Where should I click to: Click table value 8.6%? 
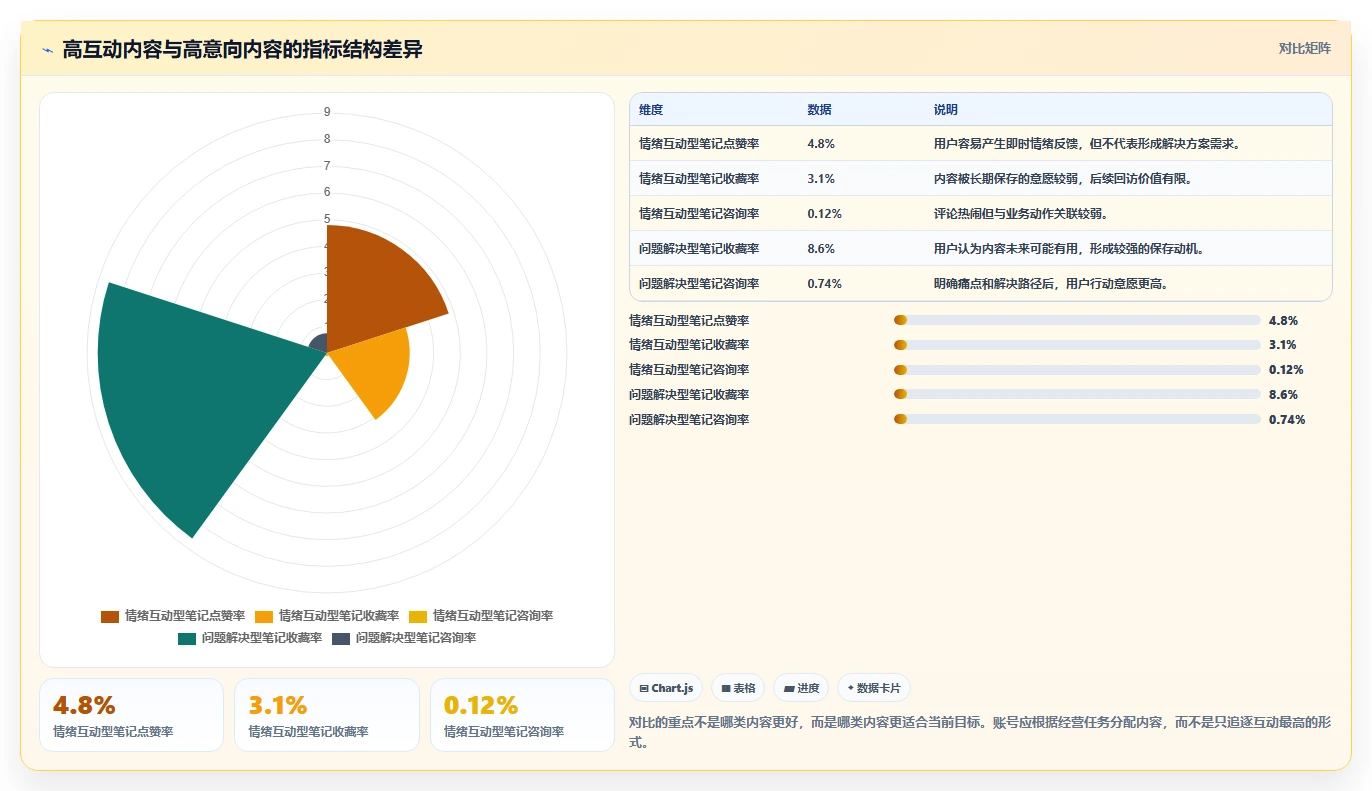821,249
